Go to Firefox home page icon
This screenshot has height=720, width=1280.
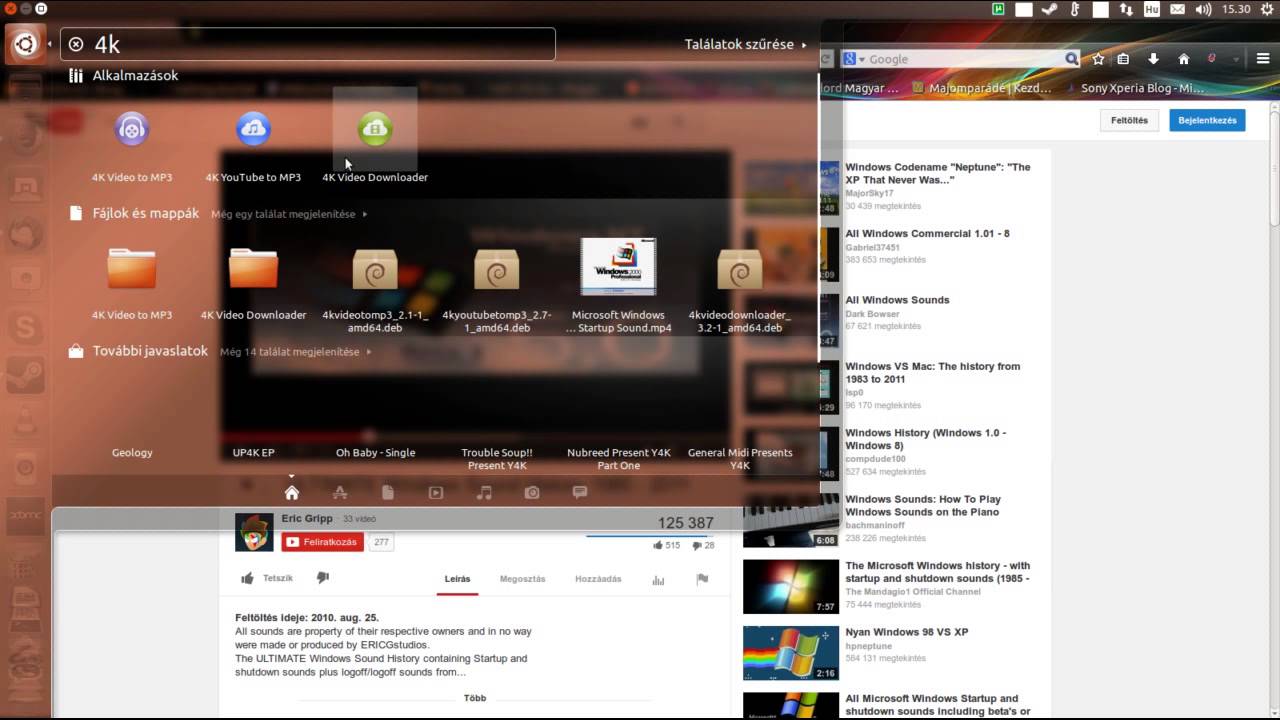point(1184,59)
